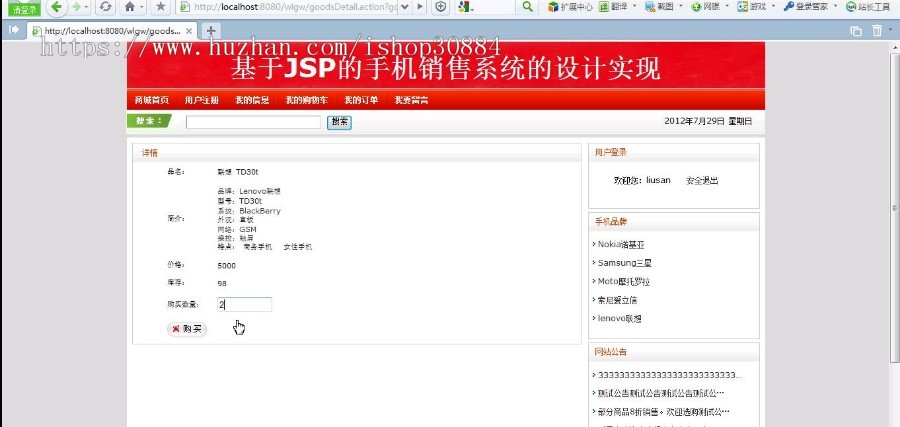The width and height of the screenshot is (900, 427).
Task: Expand the dropdown arrow next to 网银
Action: (727, 7)
